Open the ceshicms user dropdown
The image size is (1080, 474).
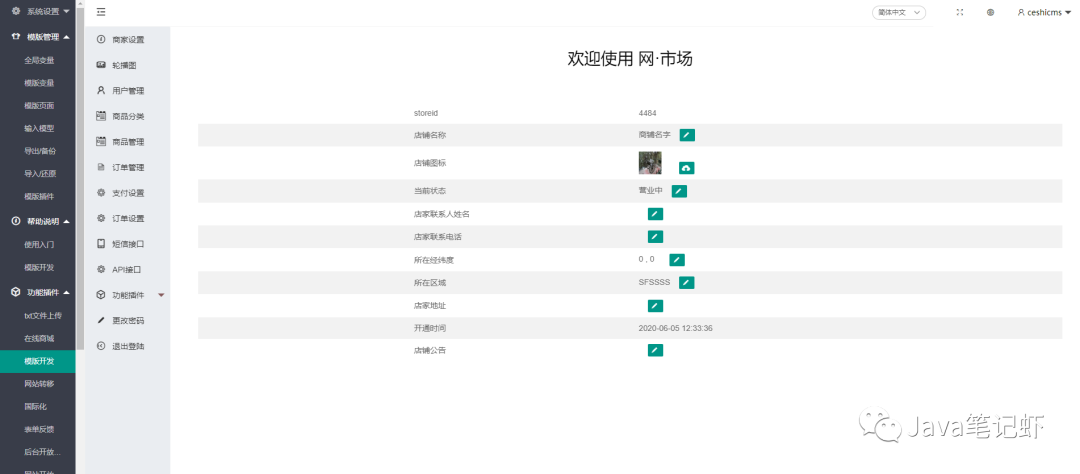[x=1044, y=12]
